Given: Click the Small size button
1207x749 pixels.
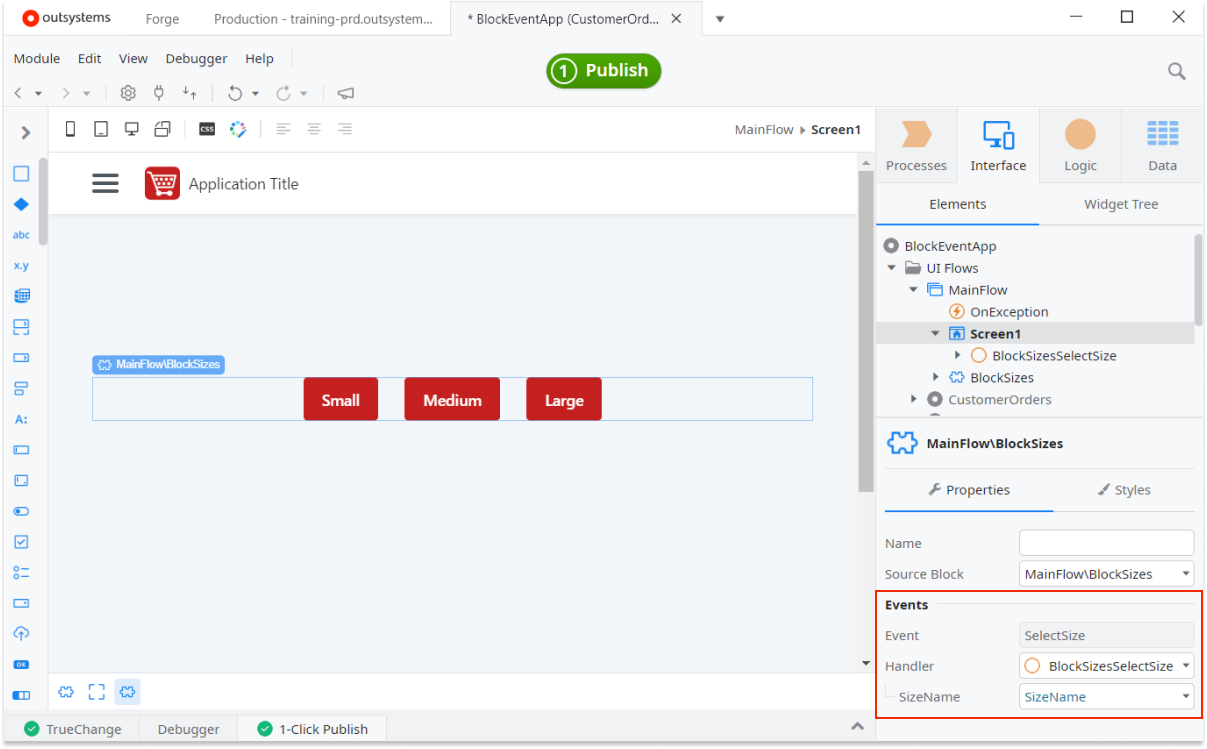Looking at the screenshot, I should coord(341,399).
